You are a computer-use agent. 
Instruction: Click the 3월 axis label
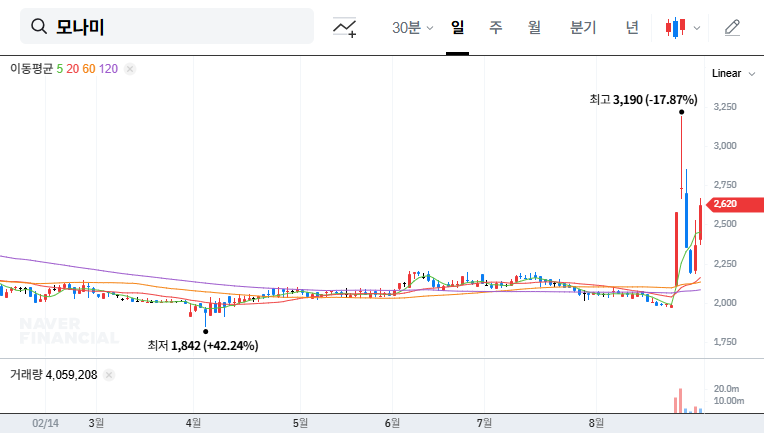(96, 423)
